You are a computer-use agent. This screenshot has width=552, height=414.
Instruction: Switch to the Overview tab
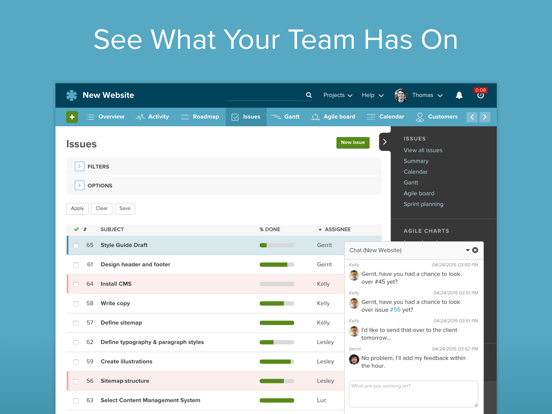pyautogui.click(x=105, y=117)
